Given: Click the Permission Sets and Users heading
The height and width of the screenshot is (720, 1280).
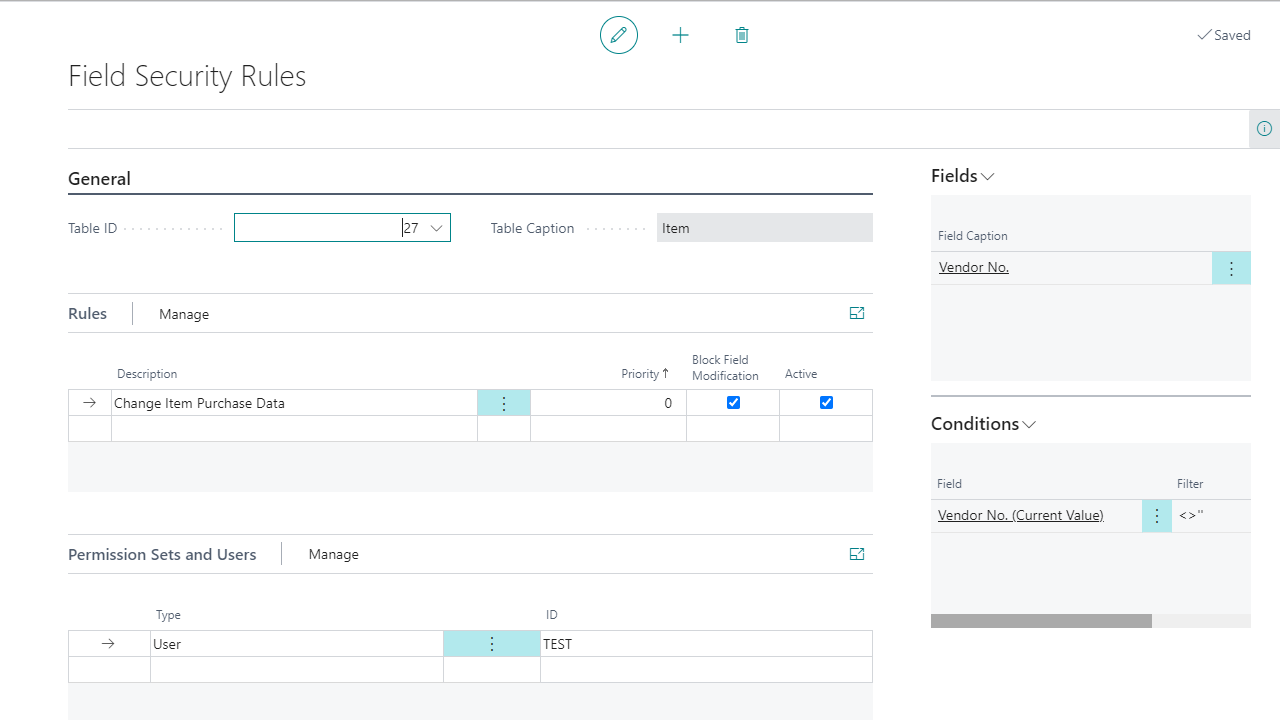Looking at the screenshot, I should pos(162,554).
